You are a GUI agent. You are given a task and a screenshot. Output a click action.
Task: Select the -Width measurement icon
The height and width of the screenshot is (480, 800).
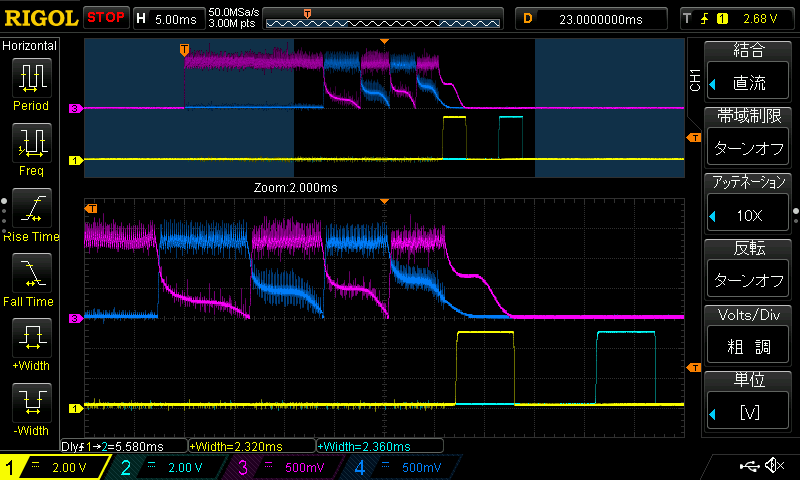point(31,402)
